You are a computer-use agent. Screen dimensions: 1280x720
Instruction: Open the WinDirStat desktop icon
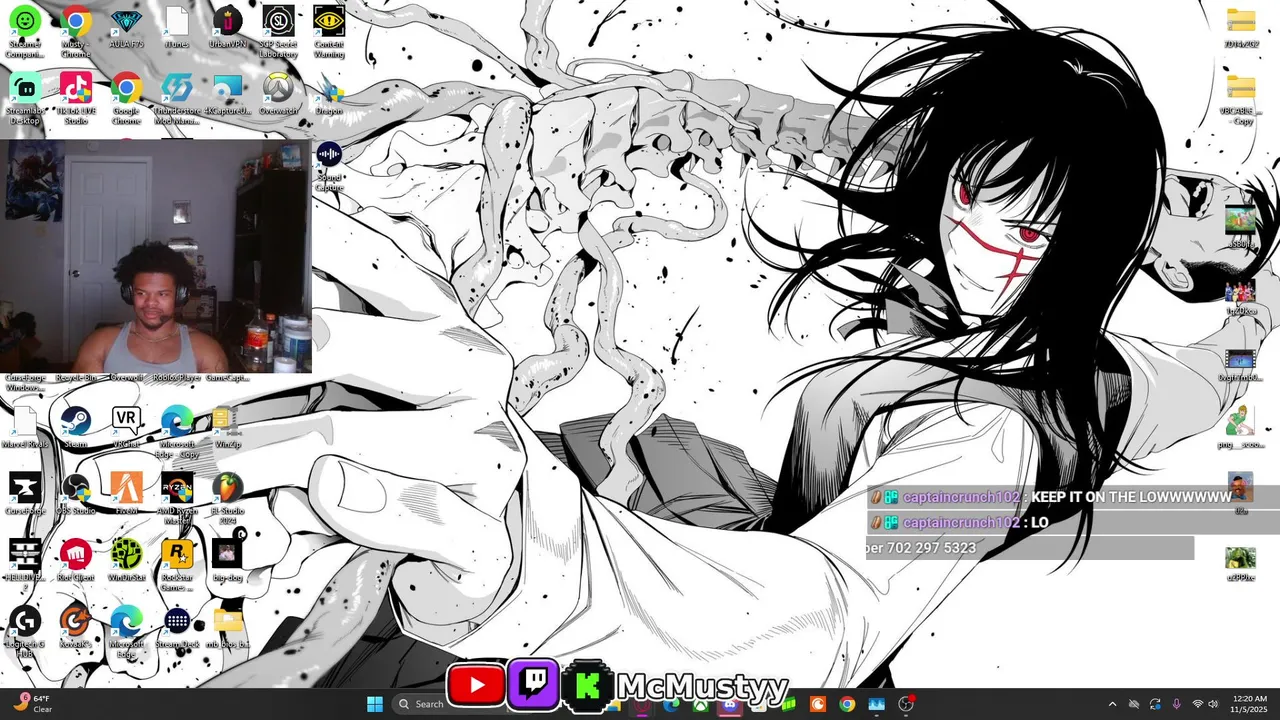pyautogui.click(x=126, y=560)
